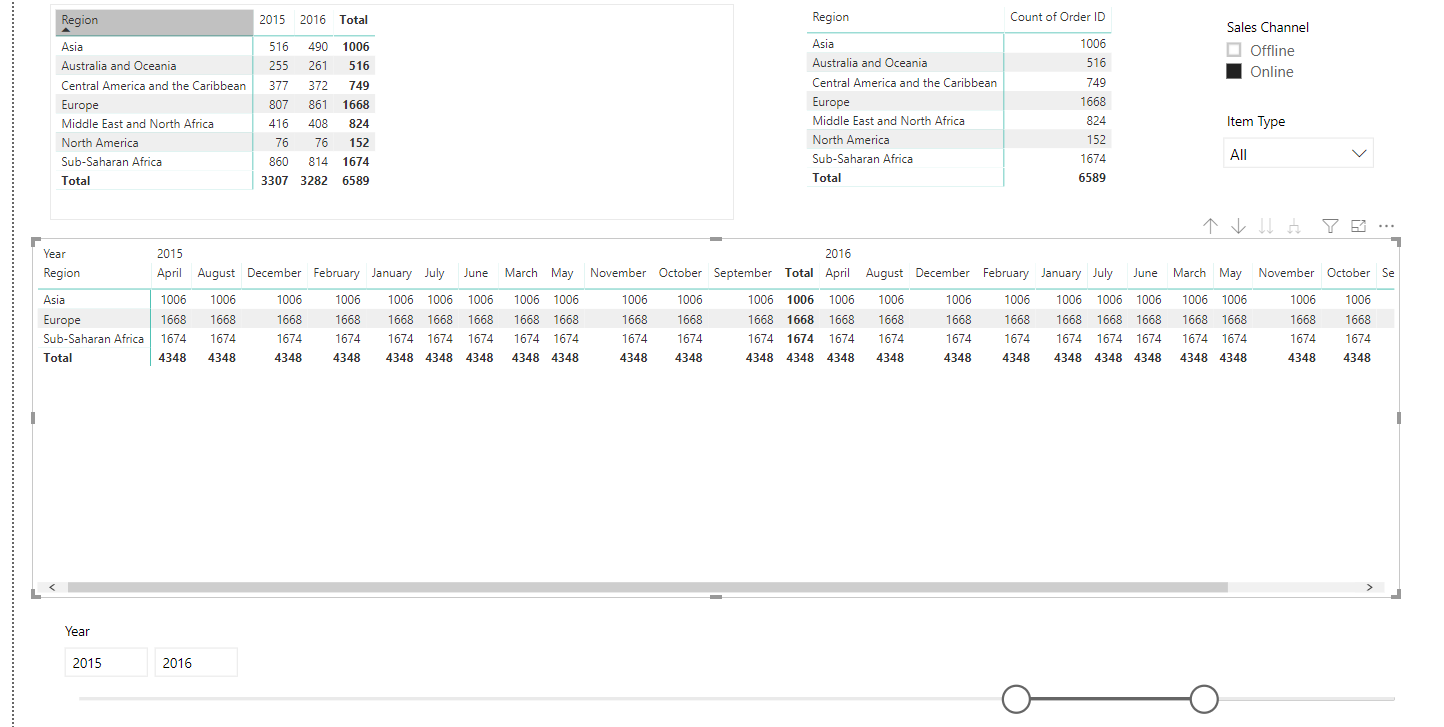This screenshot has height=727, width=1444.
Task: Click the October column header under 2016
Action: (x=1348, y=273)
